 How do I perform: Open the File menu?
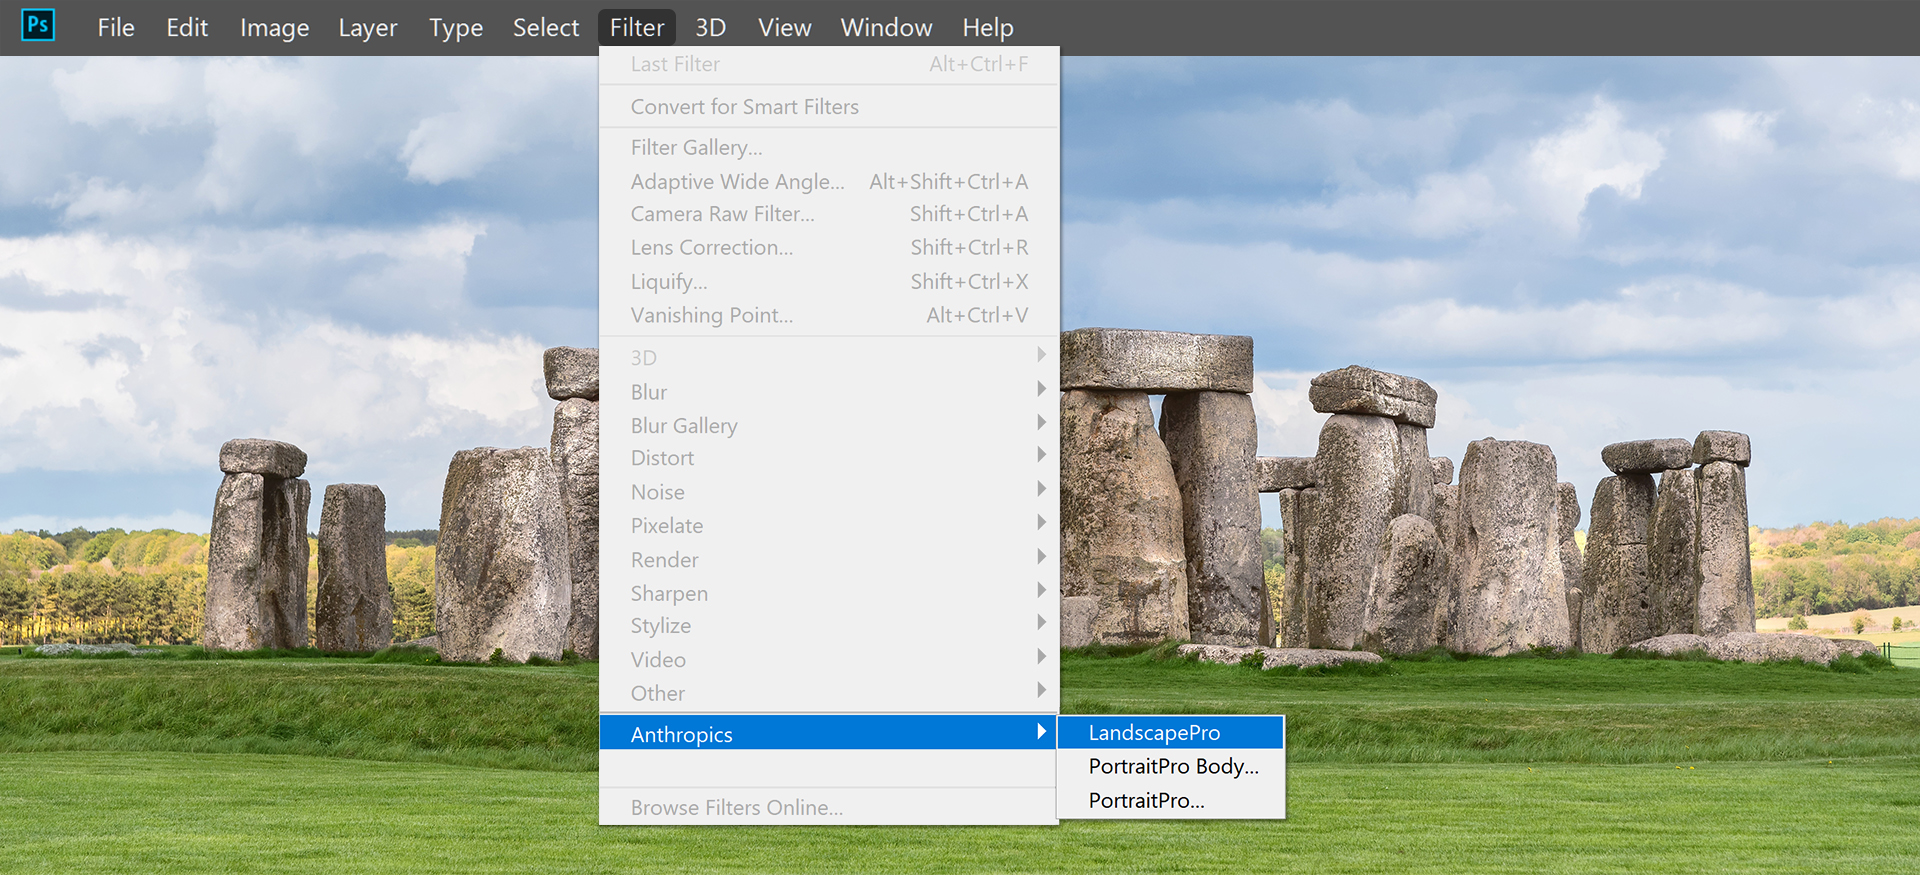point(116,28)
